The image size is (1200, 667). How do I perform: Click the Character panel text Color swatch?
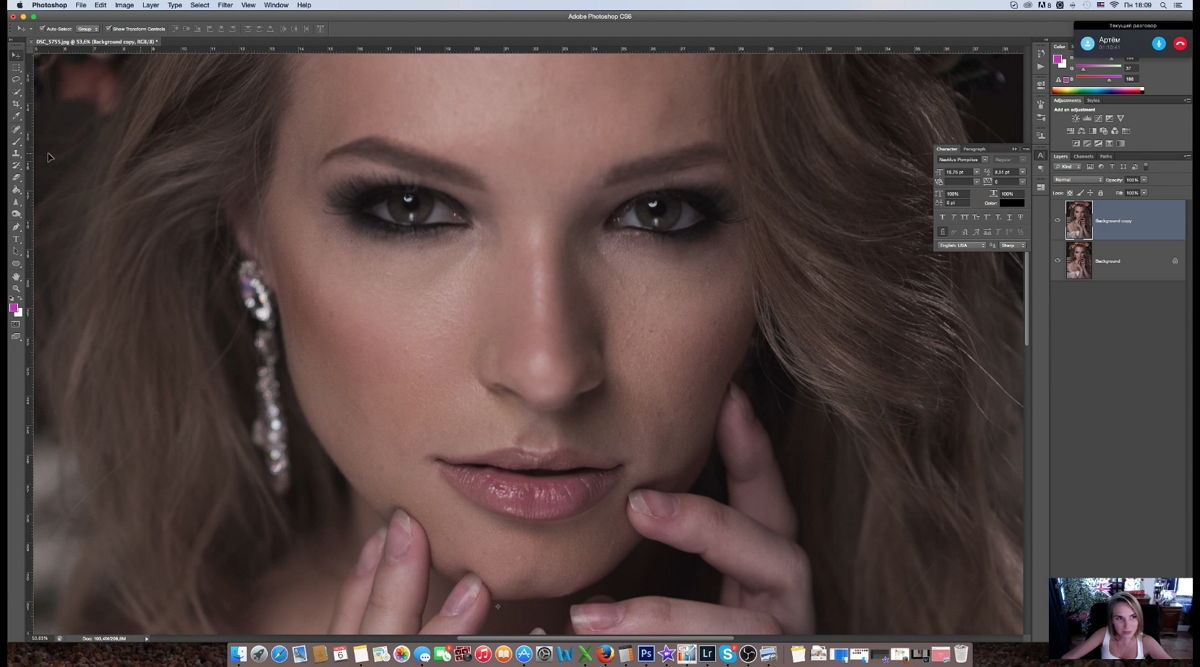point(1012,203)
